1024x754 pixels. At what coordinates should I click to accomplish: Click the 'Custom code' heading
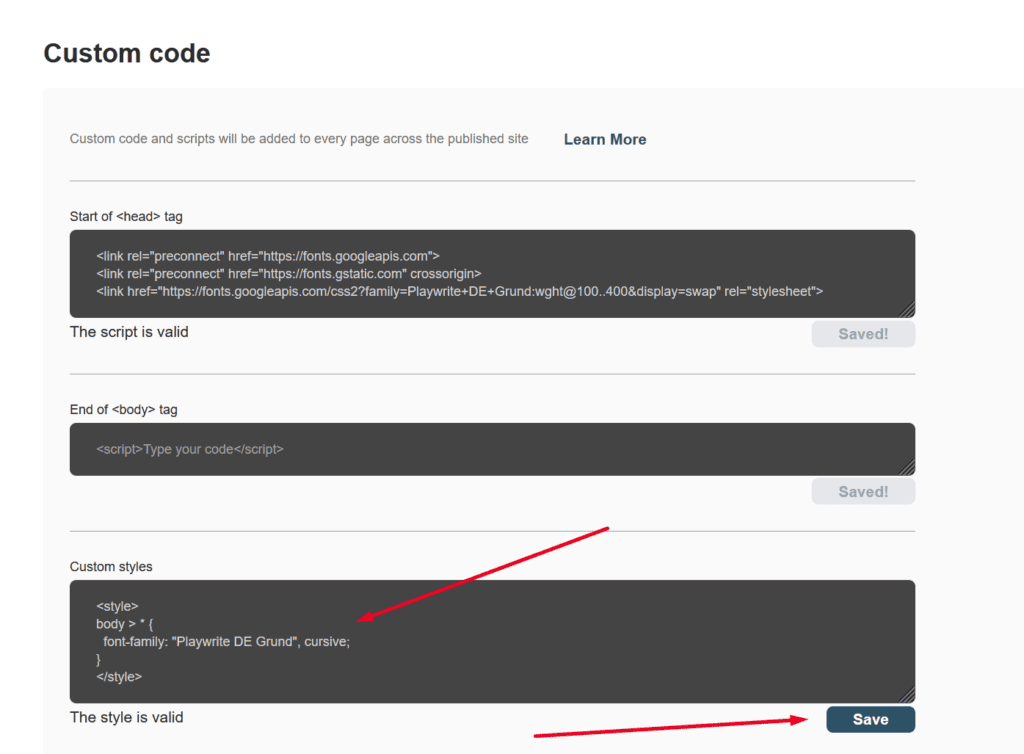point(127,53)
